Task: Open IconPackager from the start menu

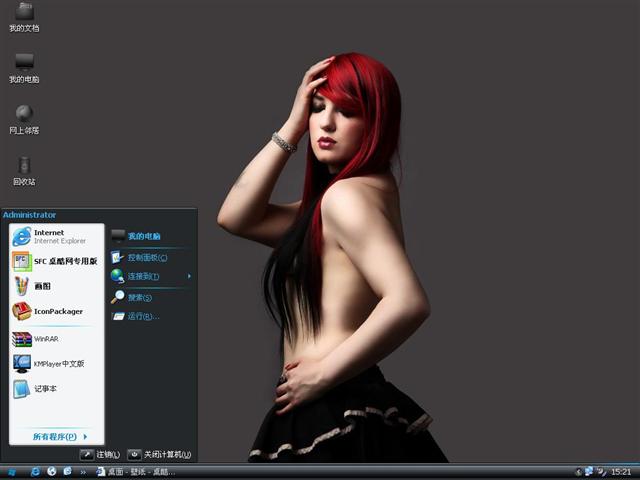Action: point(56,311)
